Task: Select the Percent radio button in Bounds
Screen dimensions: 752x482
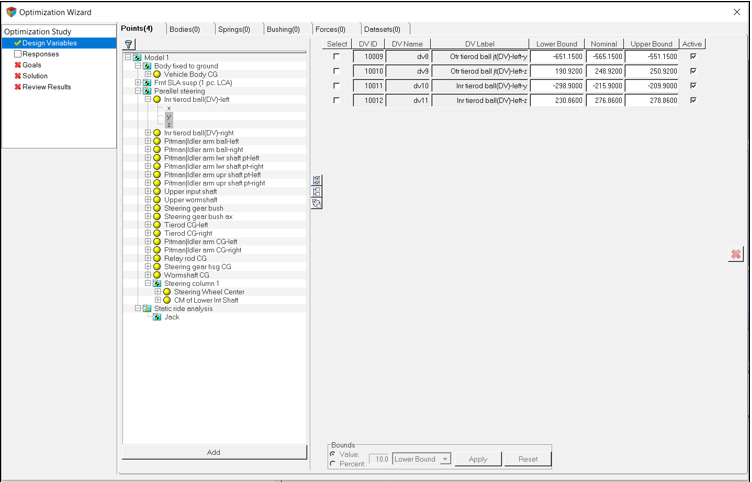Action: (x=333, y=464)
